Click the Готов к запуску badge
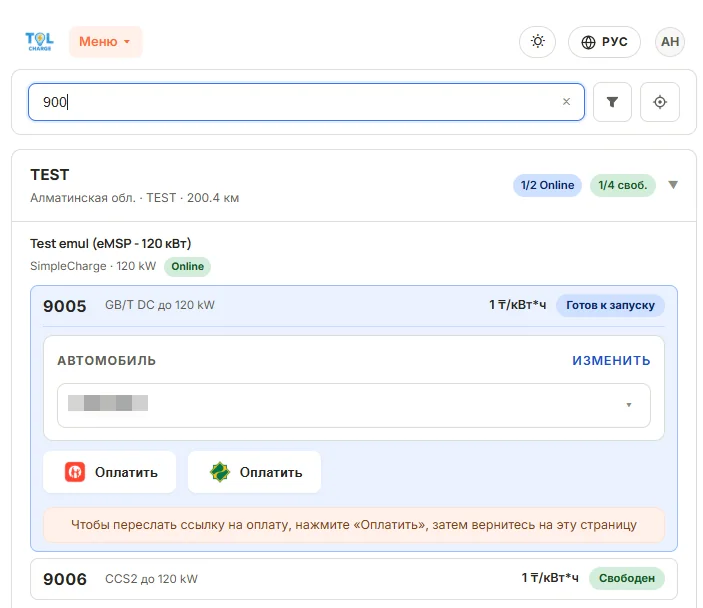Image resolution: width=703 pixels, height=608 pixels. click(x=610, y=305)
